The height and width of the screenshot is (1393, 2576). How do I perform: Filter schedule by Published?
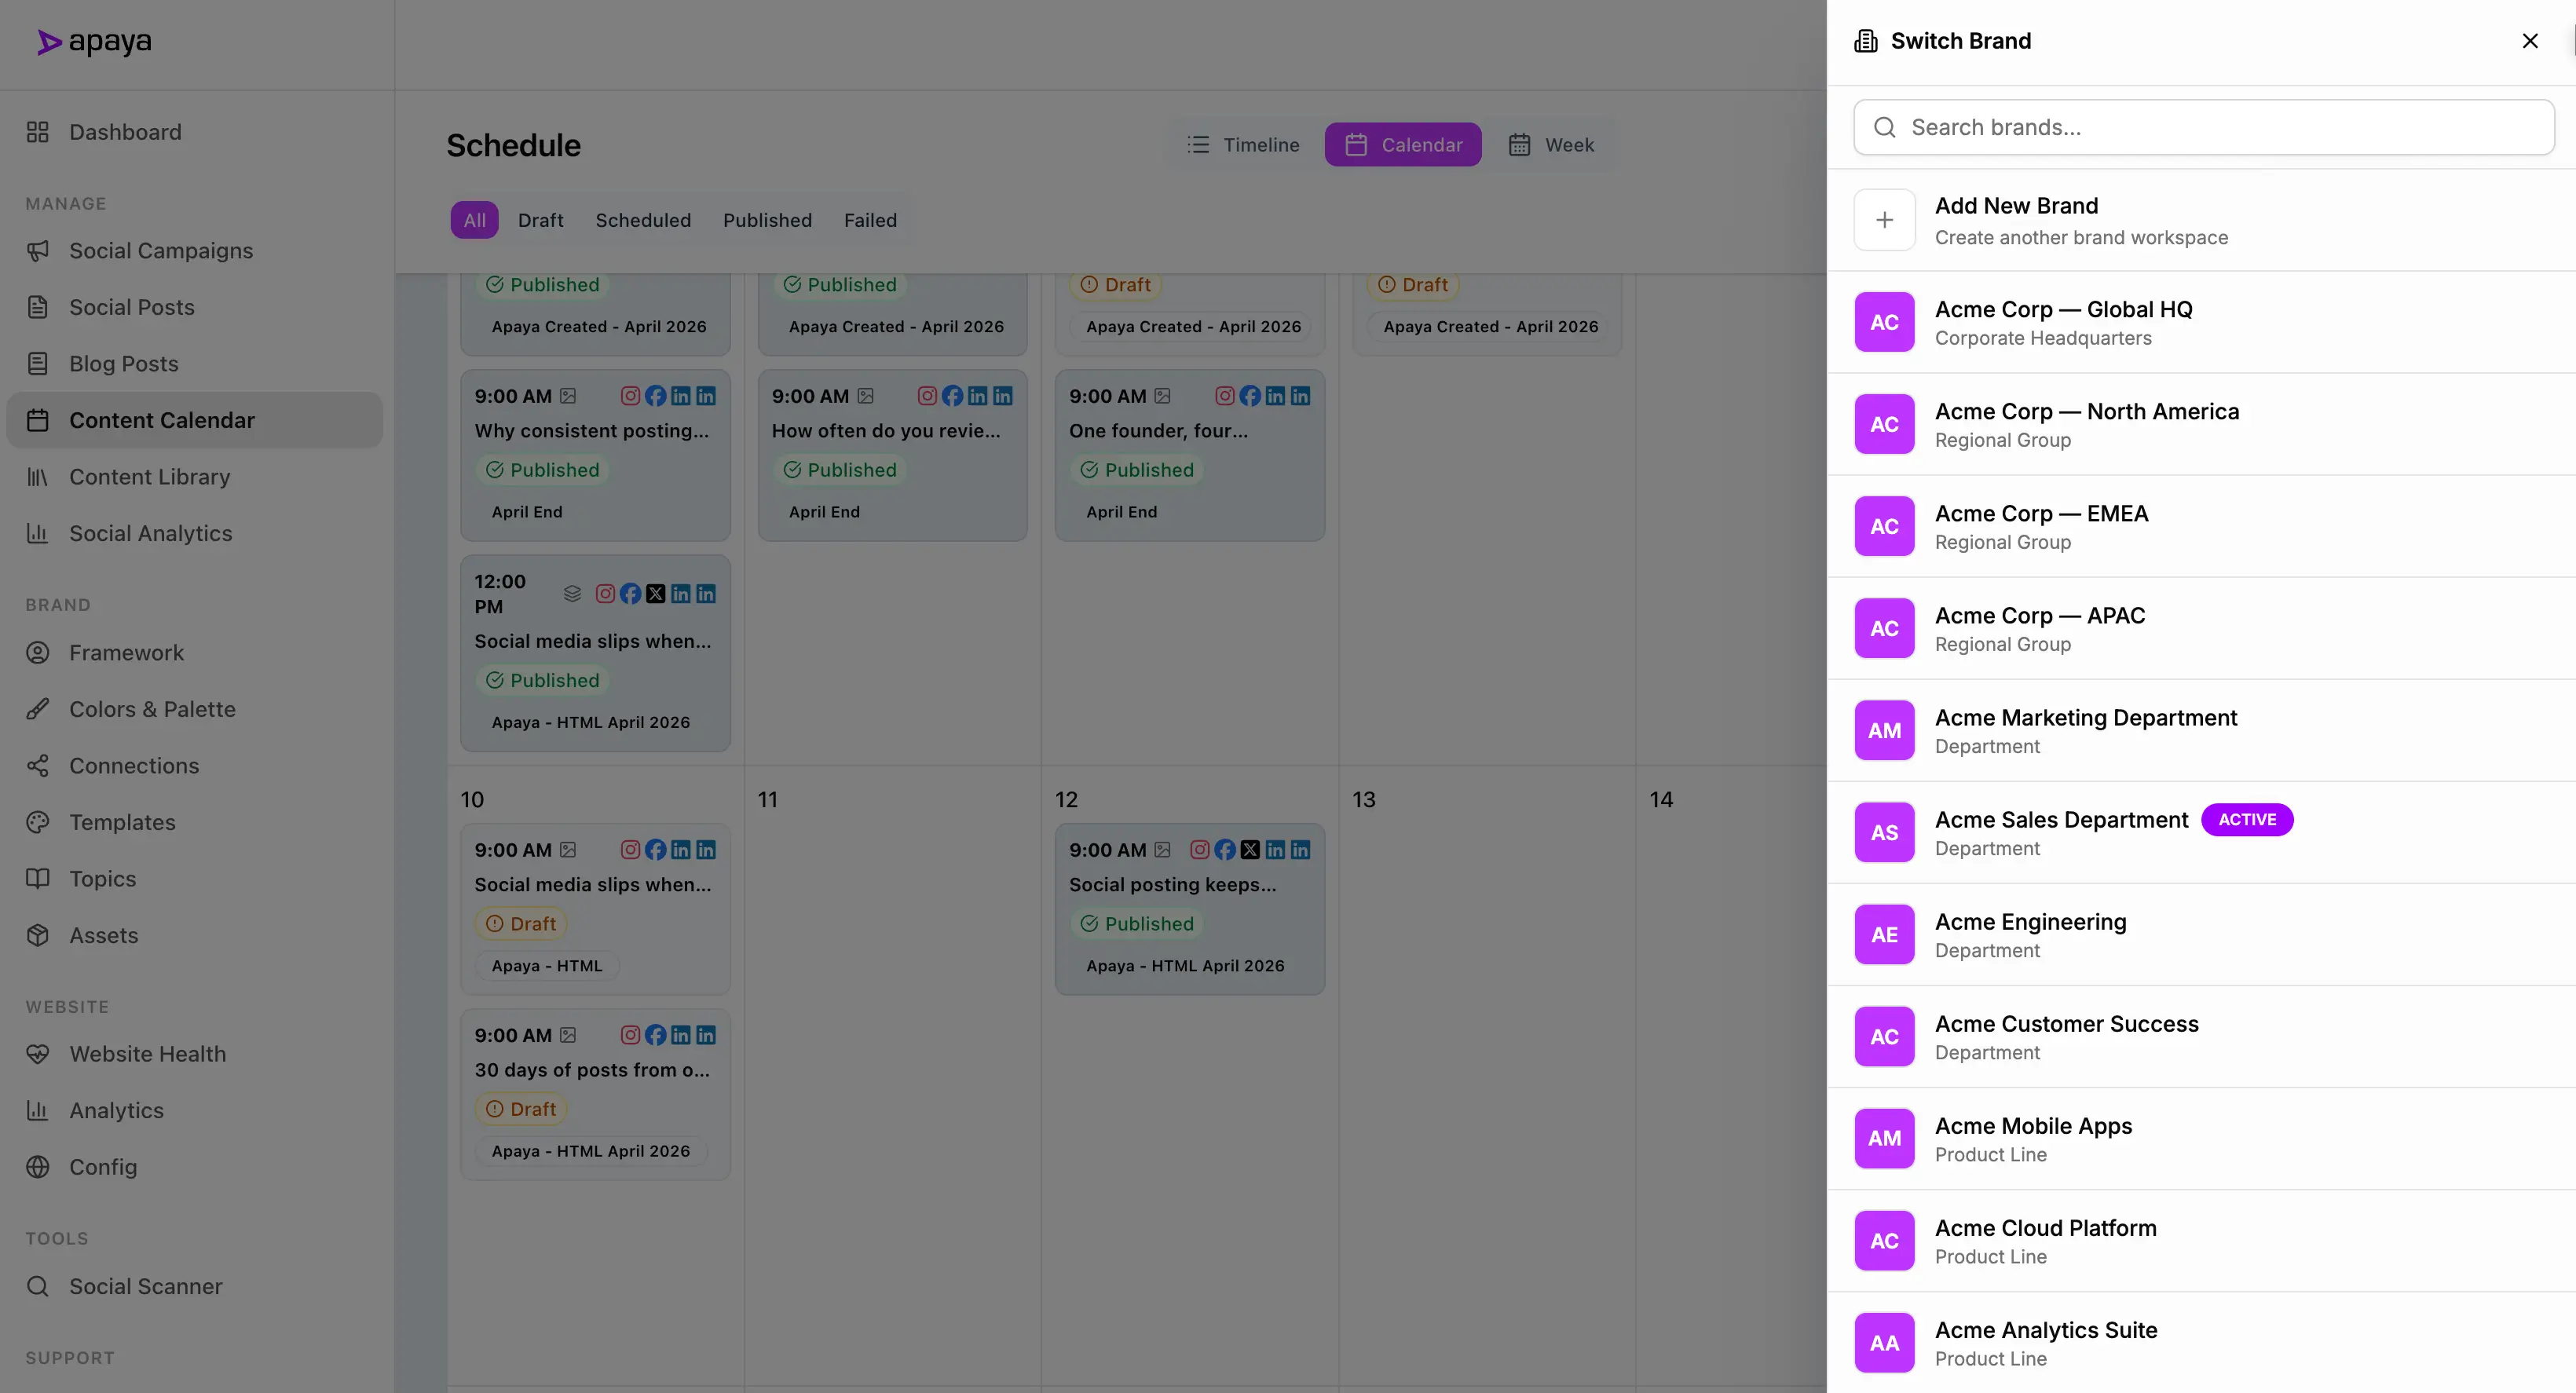pos(767,220)
